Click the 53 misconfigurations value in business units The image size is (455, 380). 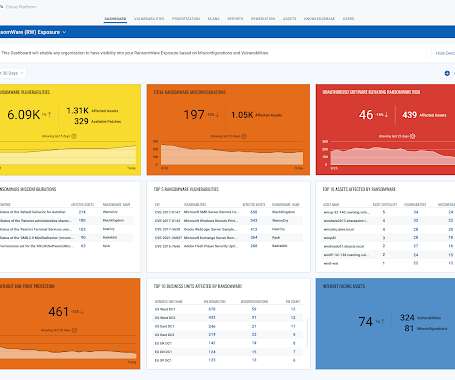254,309
